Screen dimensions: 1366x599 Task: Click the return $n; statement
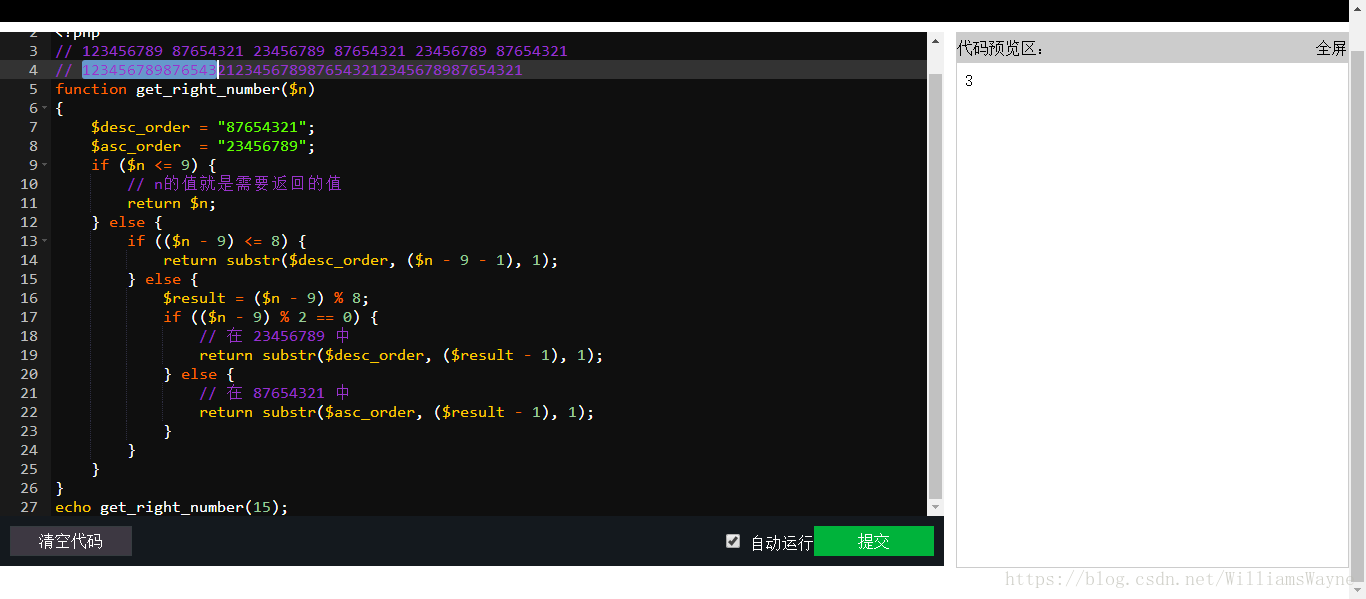click(171, 203)
